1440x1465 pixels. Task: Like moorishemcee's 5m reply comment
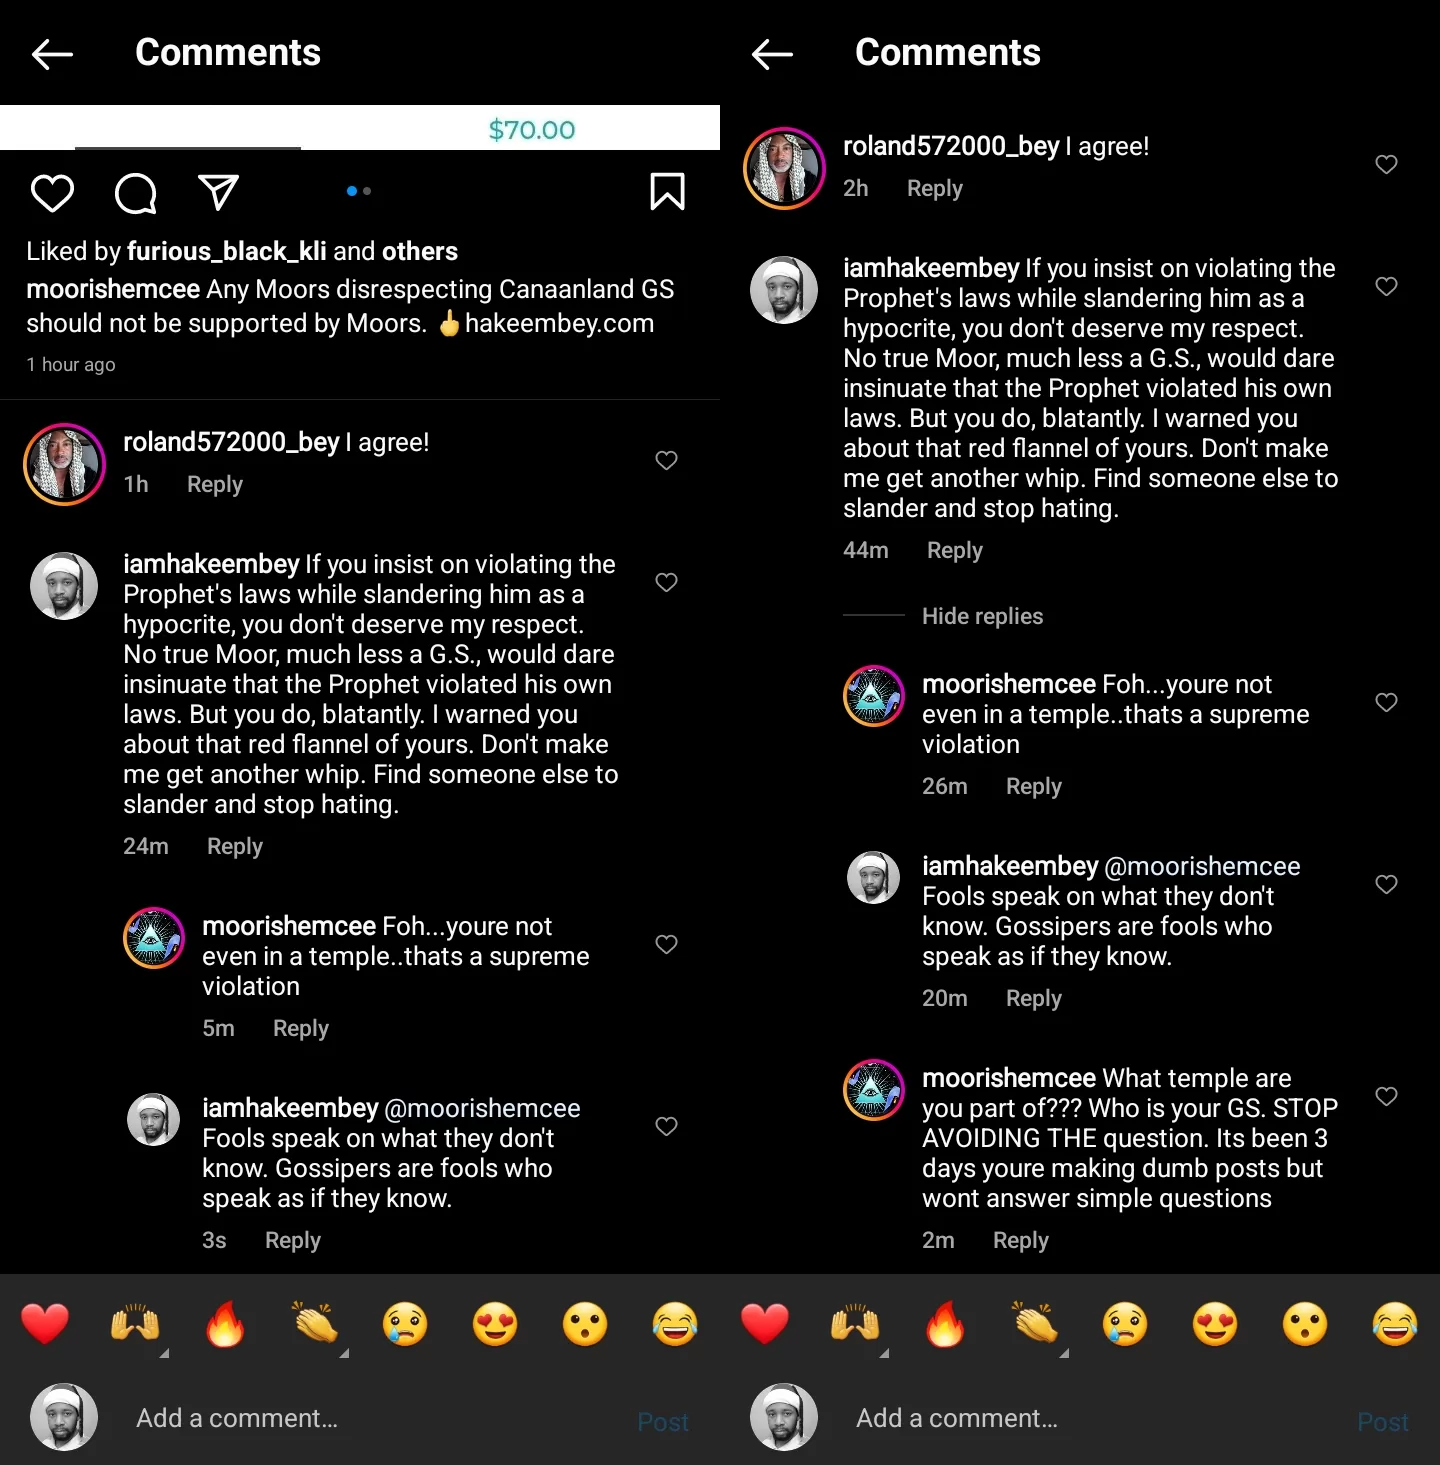[x=666, y=944]
